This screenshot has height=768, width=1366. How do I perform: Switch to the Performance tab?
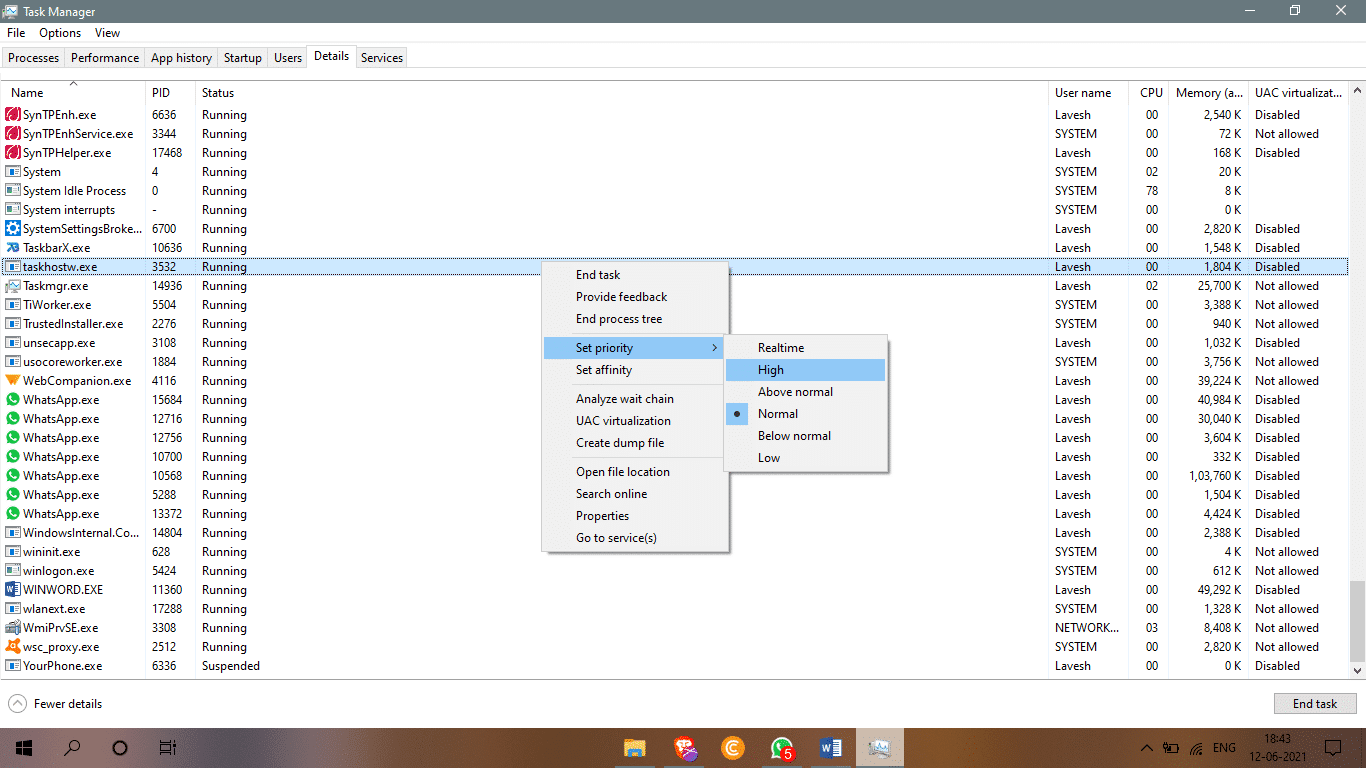click(105, 58)
